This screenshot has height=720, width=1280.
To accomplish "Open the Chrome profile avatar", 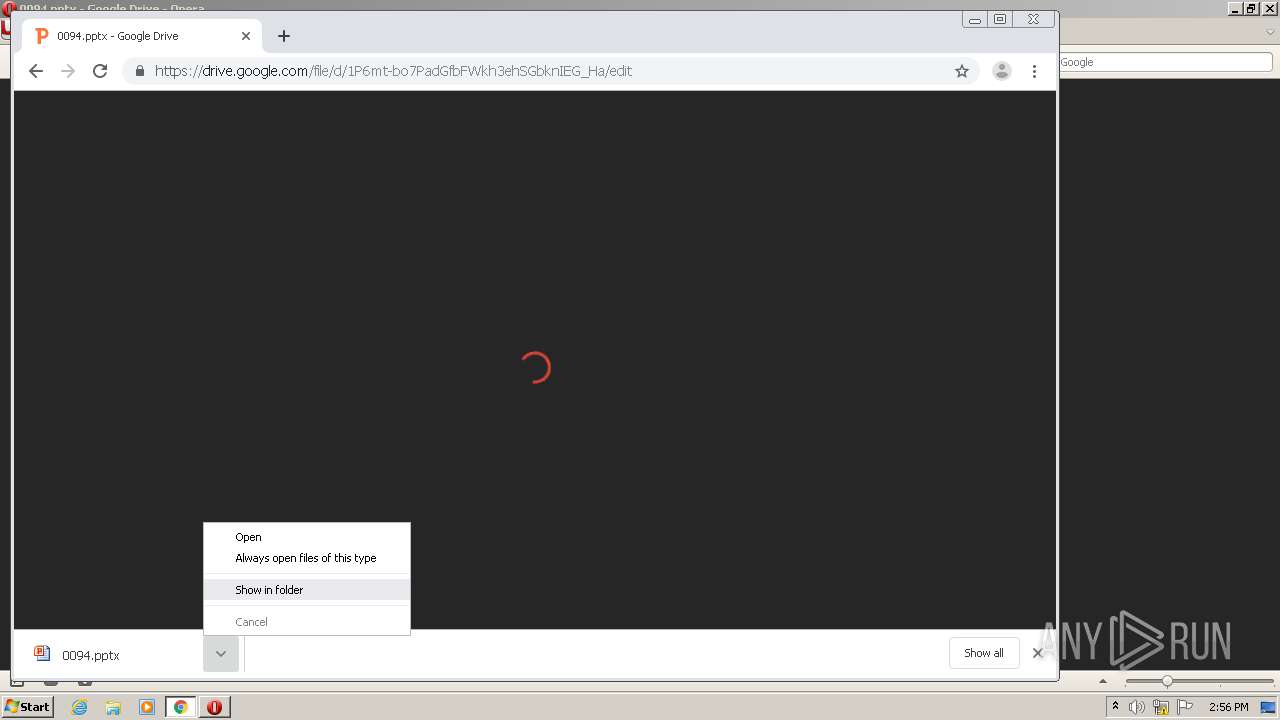I will click(x=1001, y=71).
